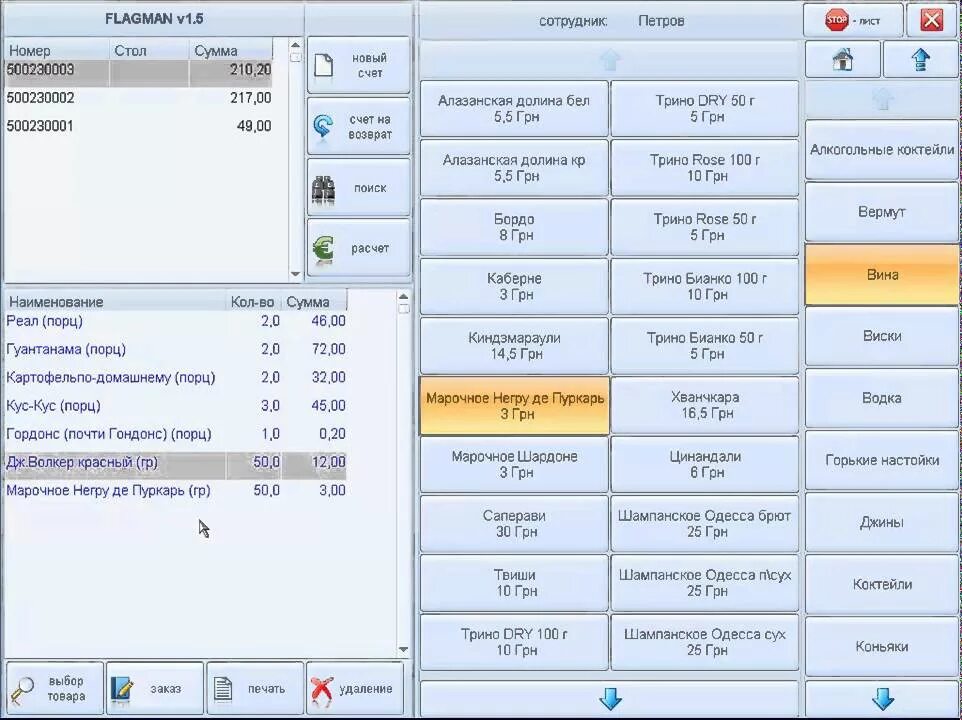
Task: Click bills list scrollbar down arrow
Action: (295, 274)
